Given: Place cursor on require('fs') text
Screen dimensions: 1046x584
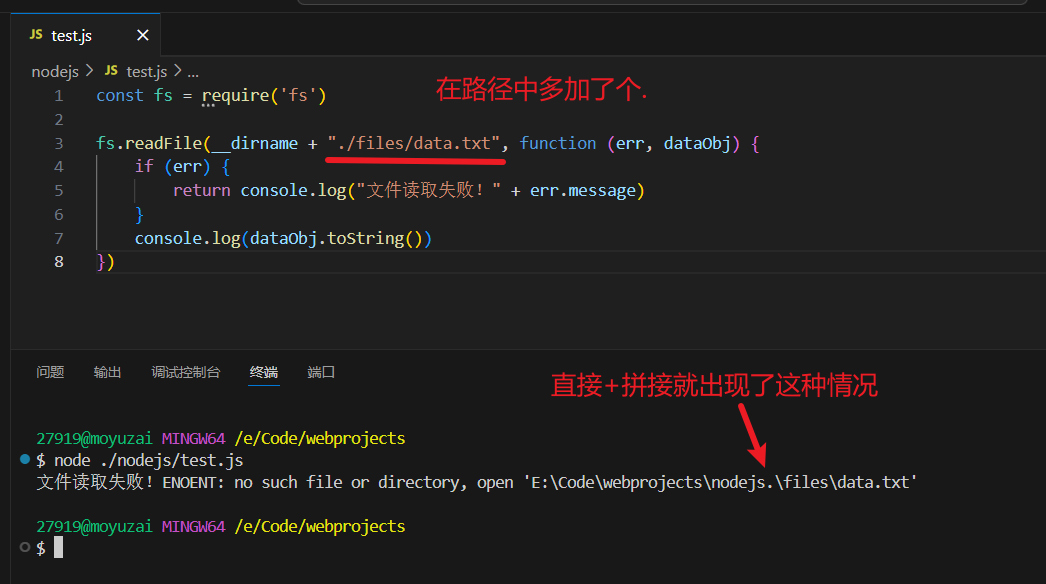Looking at the screenshot, I should coord(264,96).
